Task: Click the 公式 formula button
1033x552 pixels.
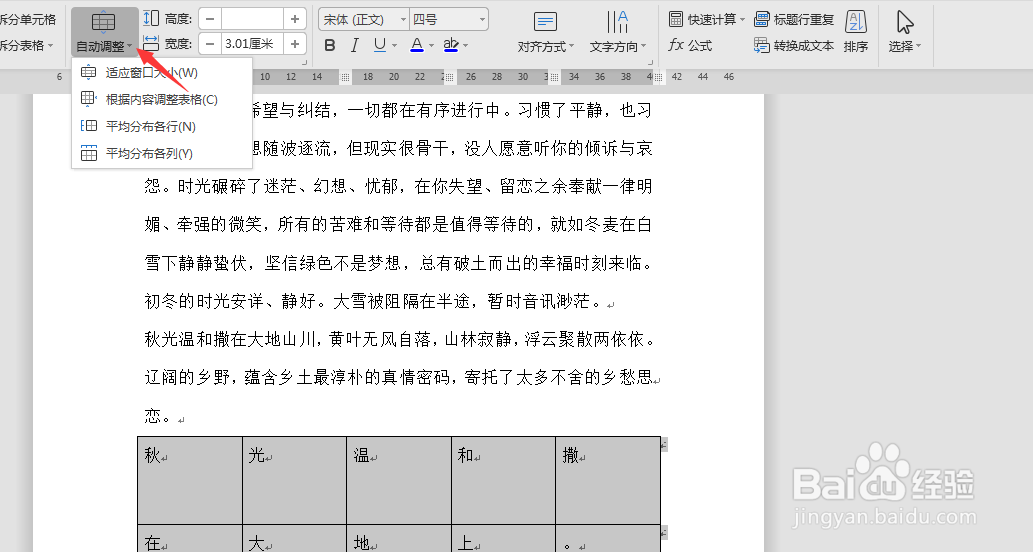Action: pyautogui.click(x=690, y=45)
